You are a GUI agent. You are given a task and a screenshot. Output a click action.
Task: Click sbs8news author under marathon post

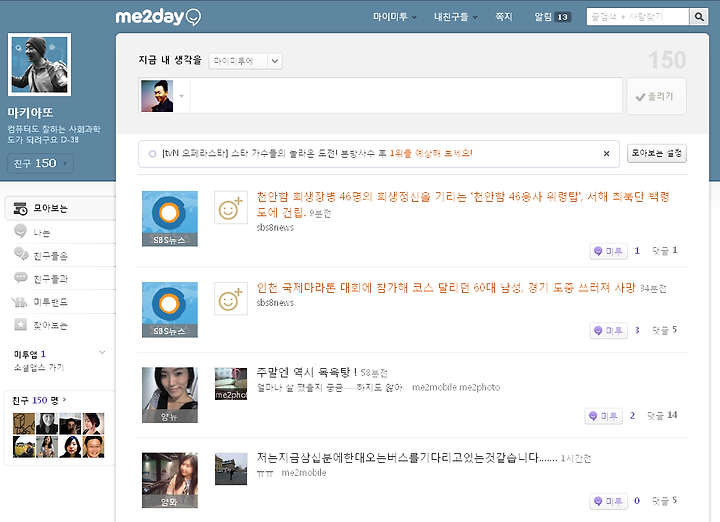275,303
